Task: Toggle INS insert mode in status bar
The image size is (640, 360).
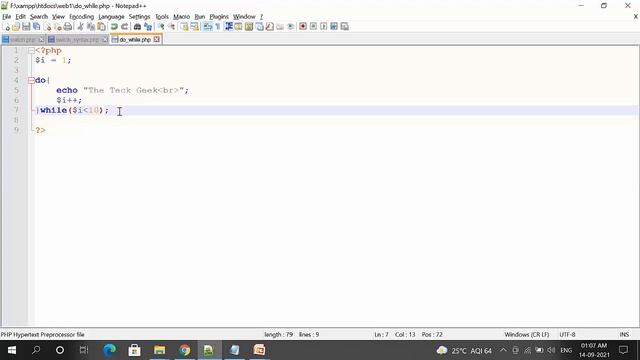Action: click(x=624, y=334)
